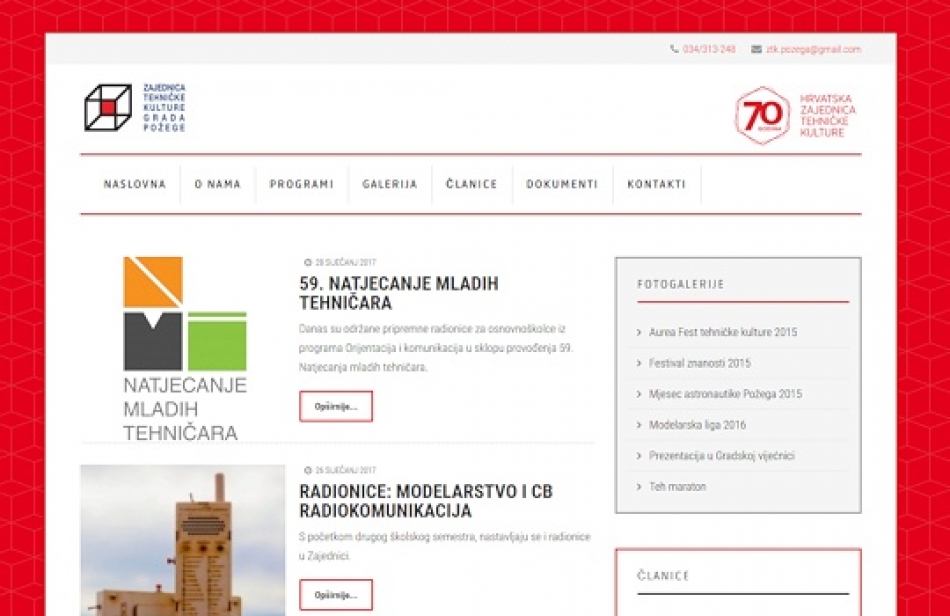Navigate to Kontakti page

click(x=657, y=185)
